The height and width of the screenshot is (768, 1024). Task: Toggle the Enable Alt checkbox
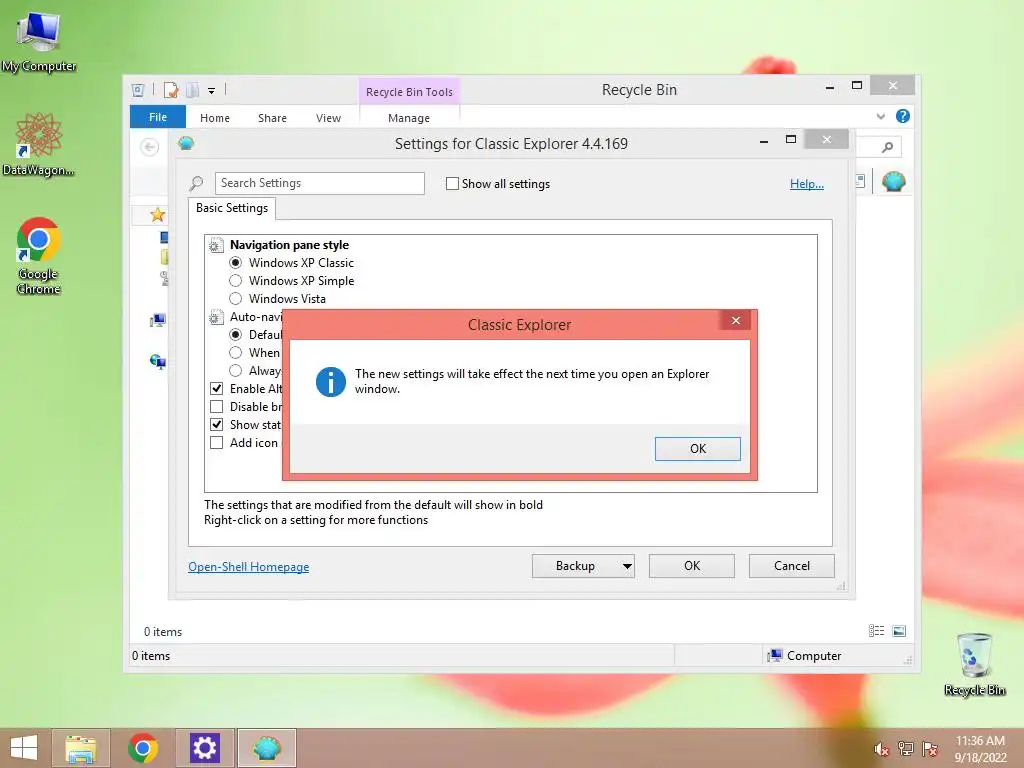point(216,389)
